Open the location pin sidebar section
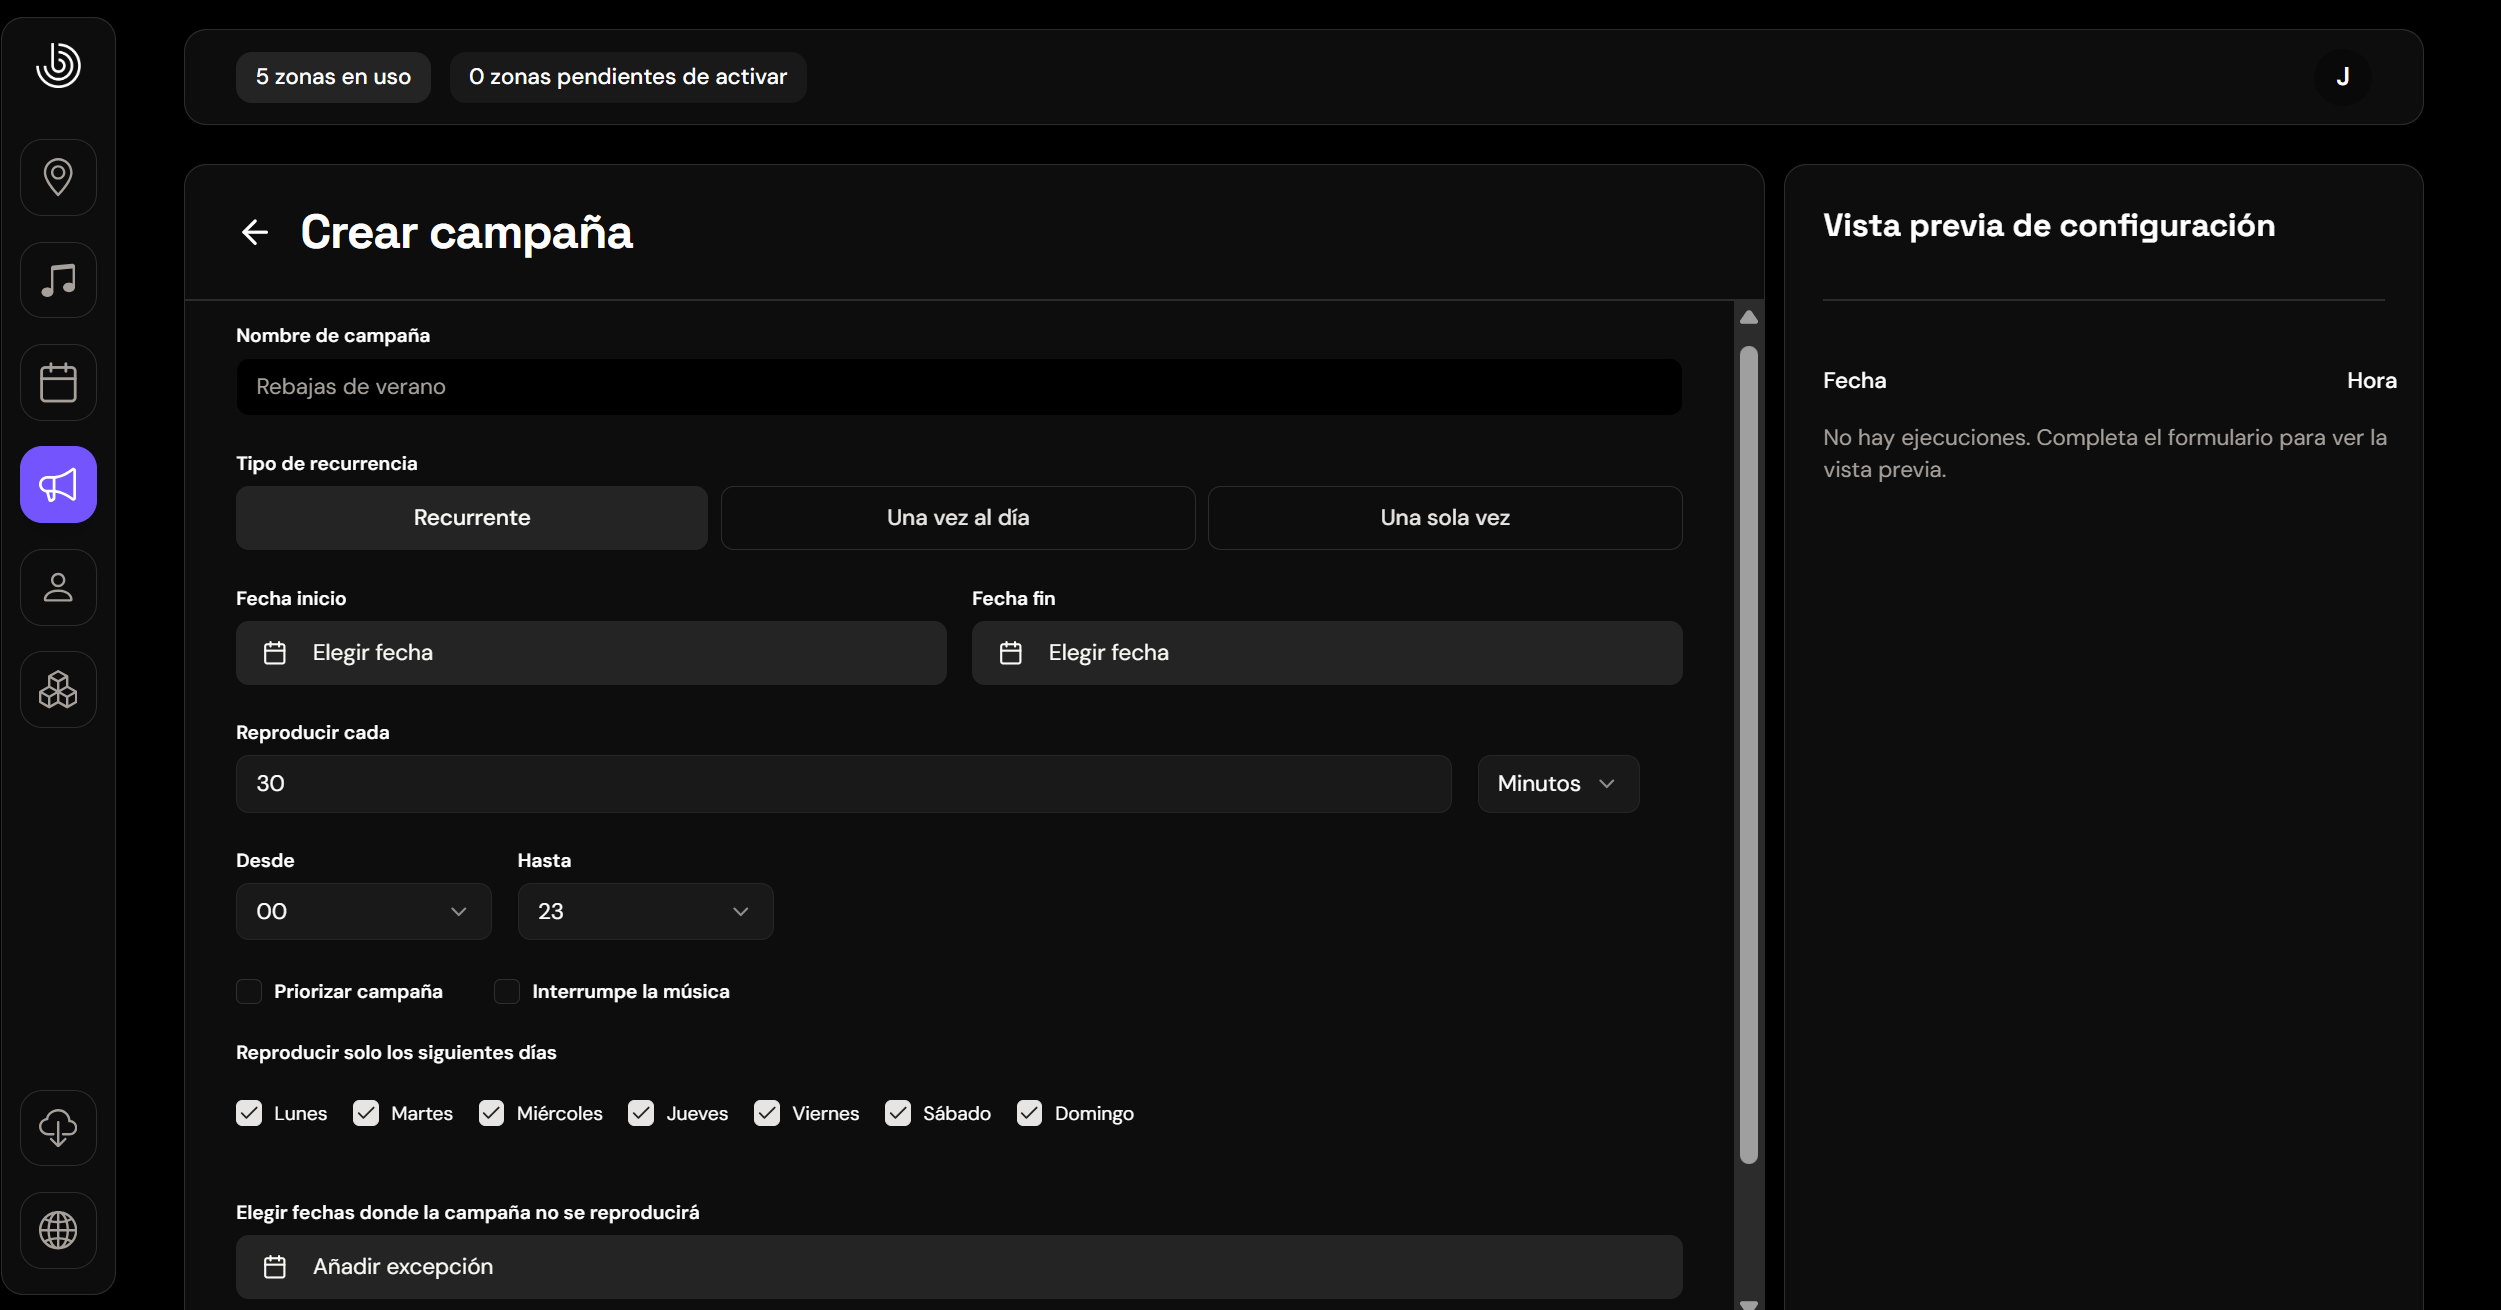This screenshot has width=2501, height=1310. (58, 177)
